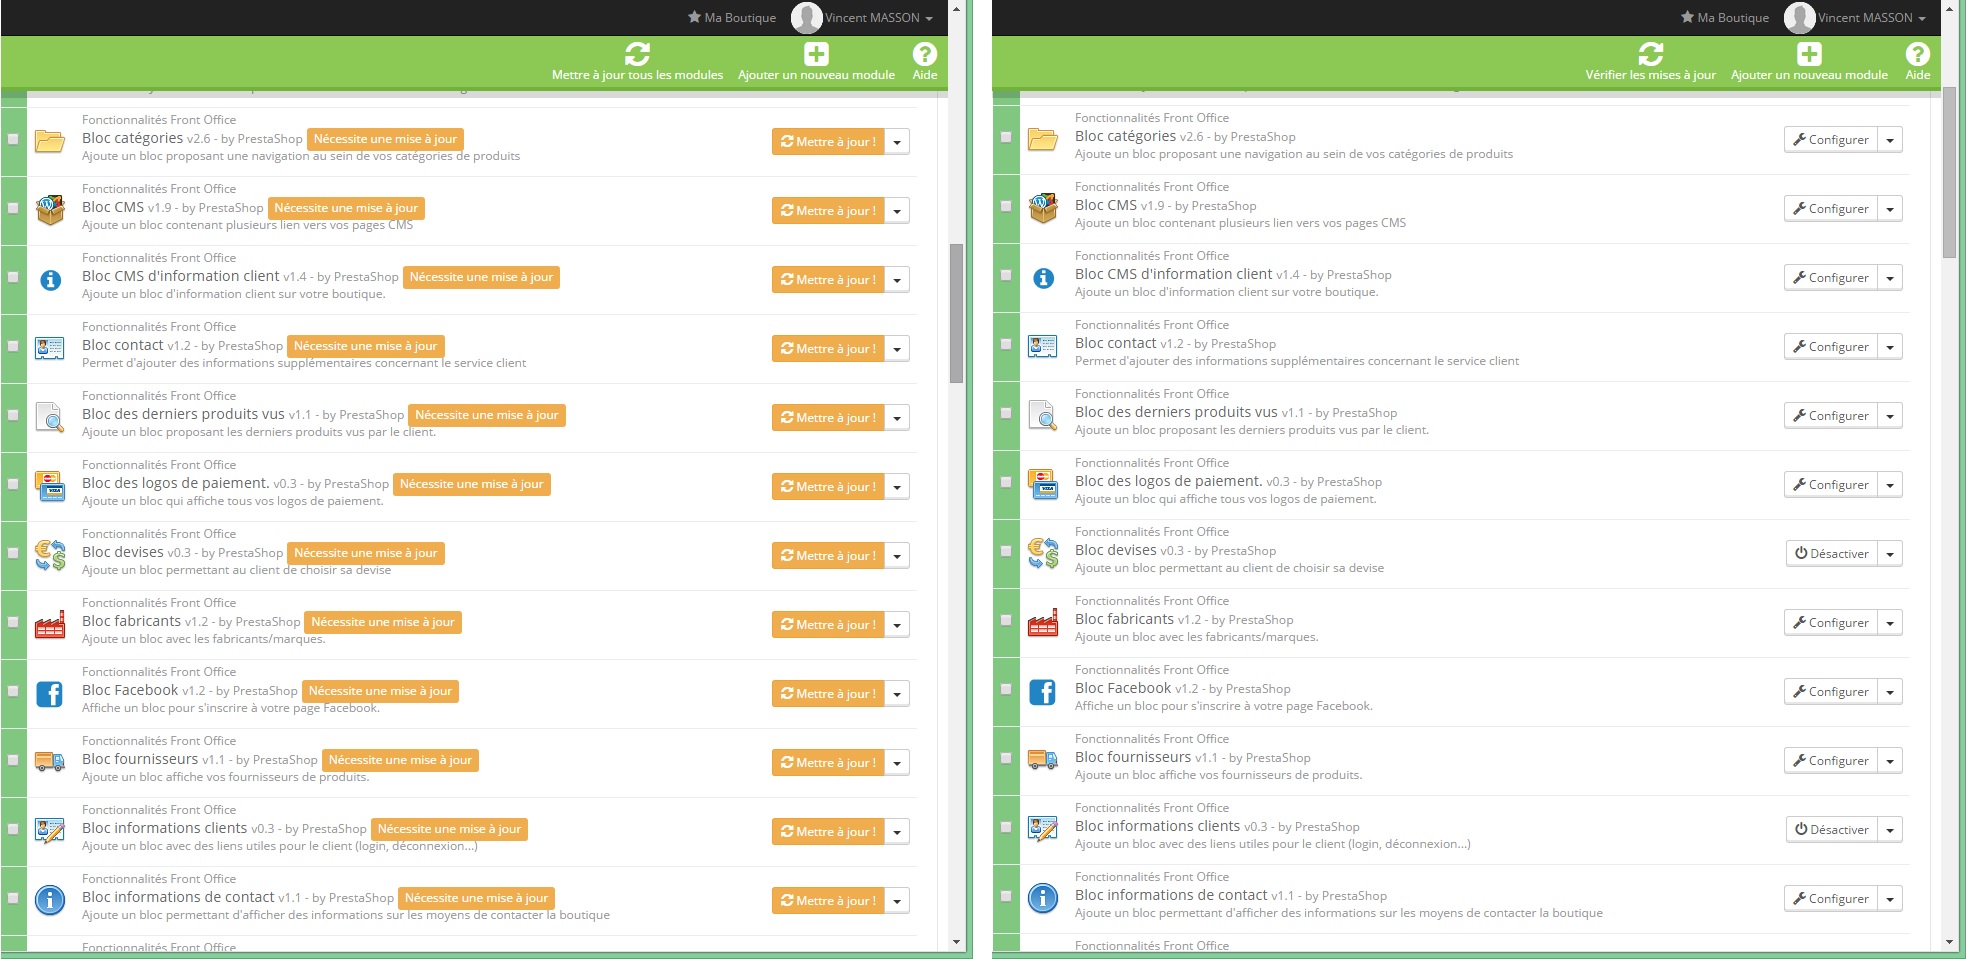Viewport: 1966px width, 959px height.
Task: Click 'Ajouter un nouveau module' in right window
Action: [1809, 62]
